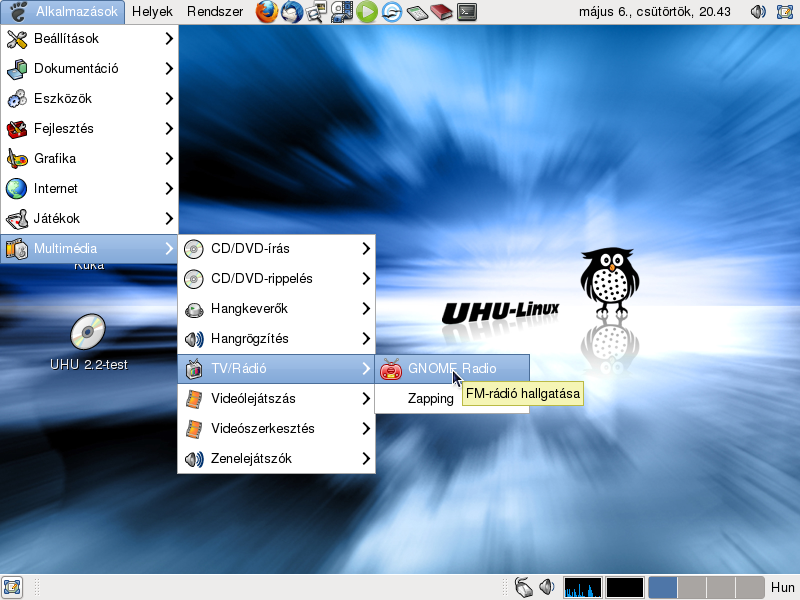
Task: Select the Multimédia menu entry
Action: click(x=90, y=249)
